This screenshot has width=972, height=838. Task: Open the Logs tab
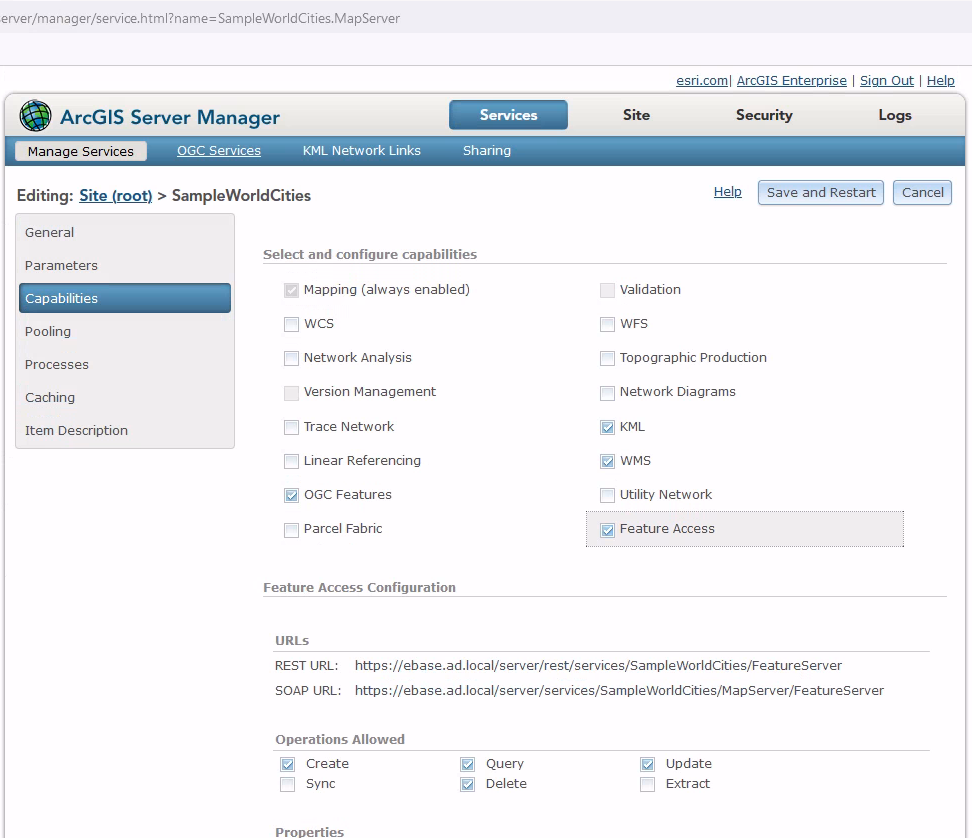(895, 115)
